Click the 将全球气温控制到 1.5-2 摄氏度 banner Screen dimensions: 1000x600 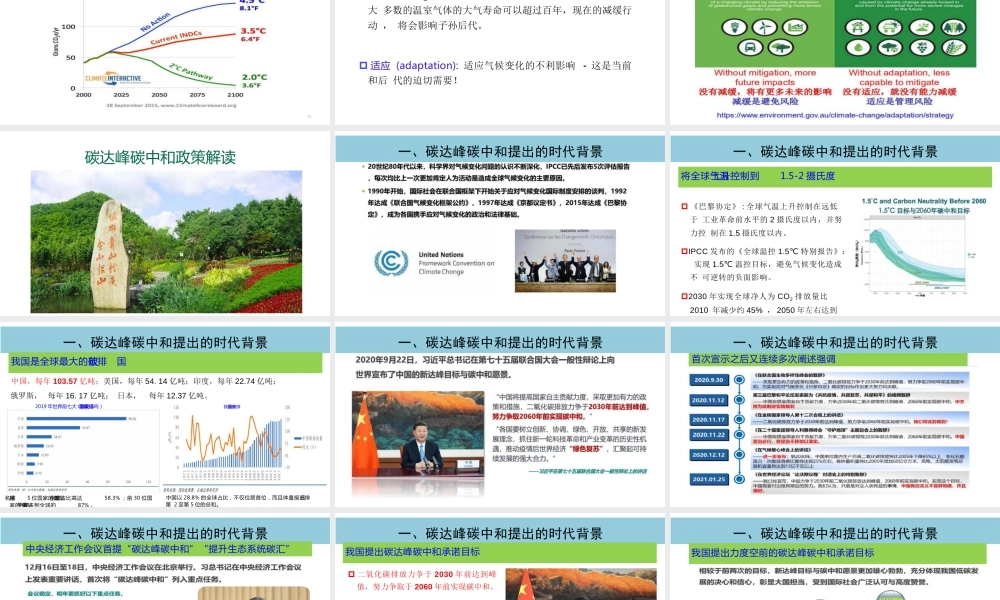(835, 176)
